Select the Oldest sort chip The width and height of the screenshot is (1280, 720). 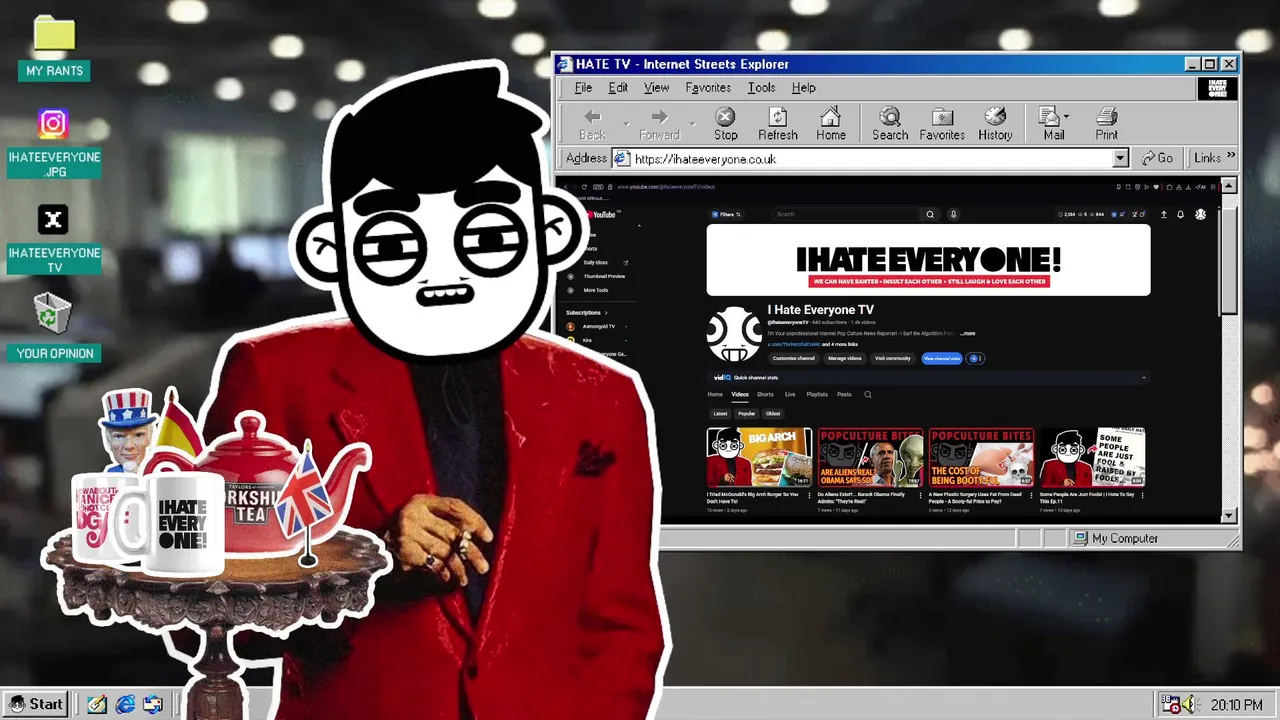(x=773, y=413)
